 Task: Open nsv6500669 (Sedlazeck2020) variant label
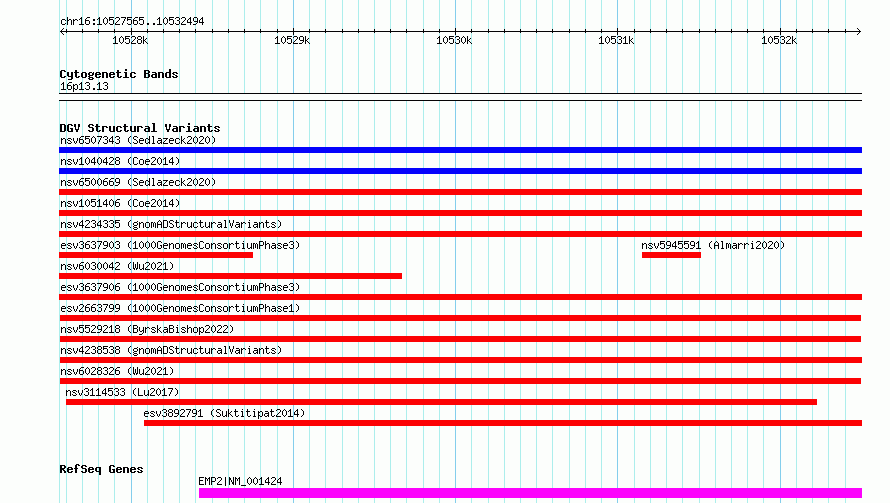coord(138,182)
